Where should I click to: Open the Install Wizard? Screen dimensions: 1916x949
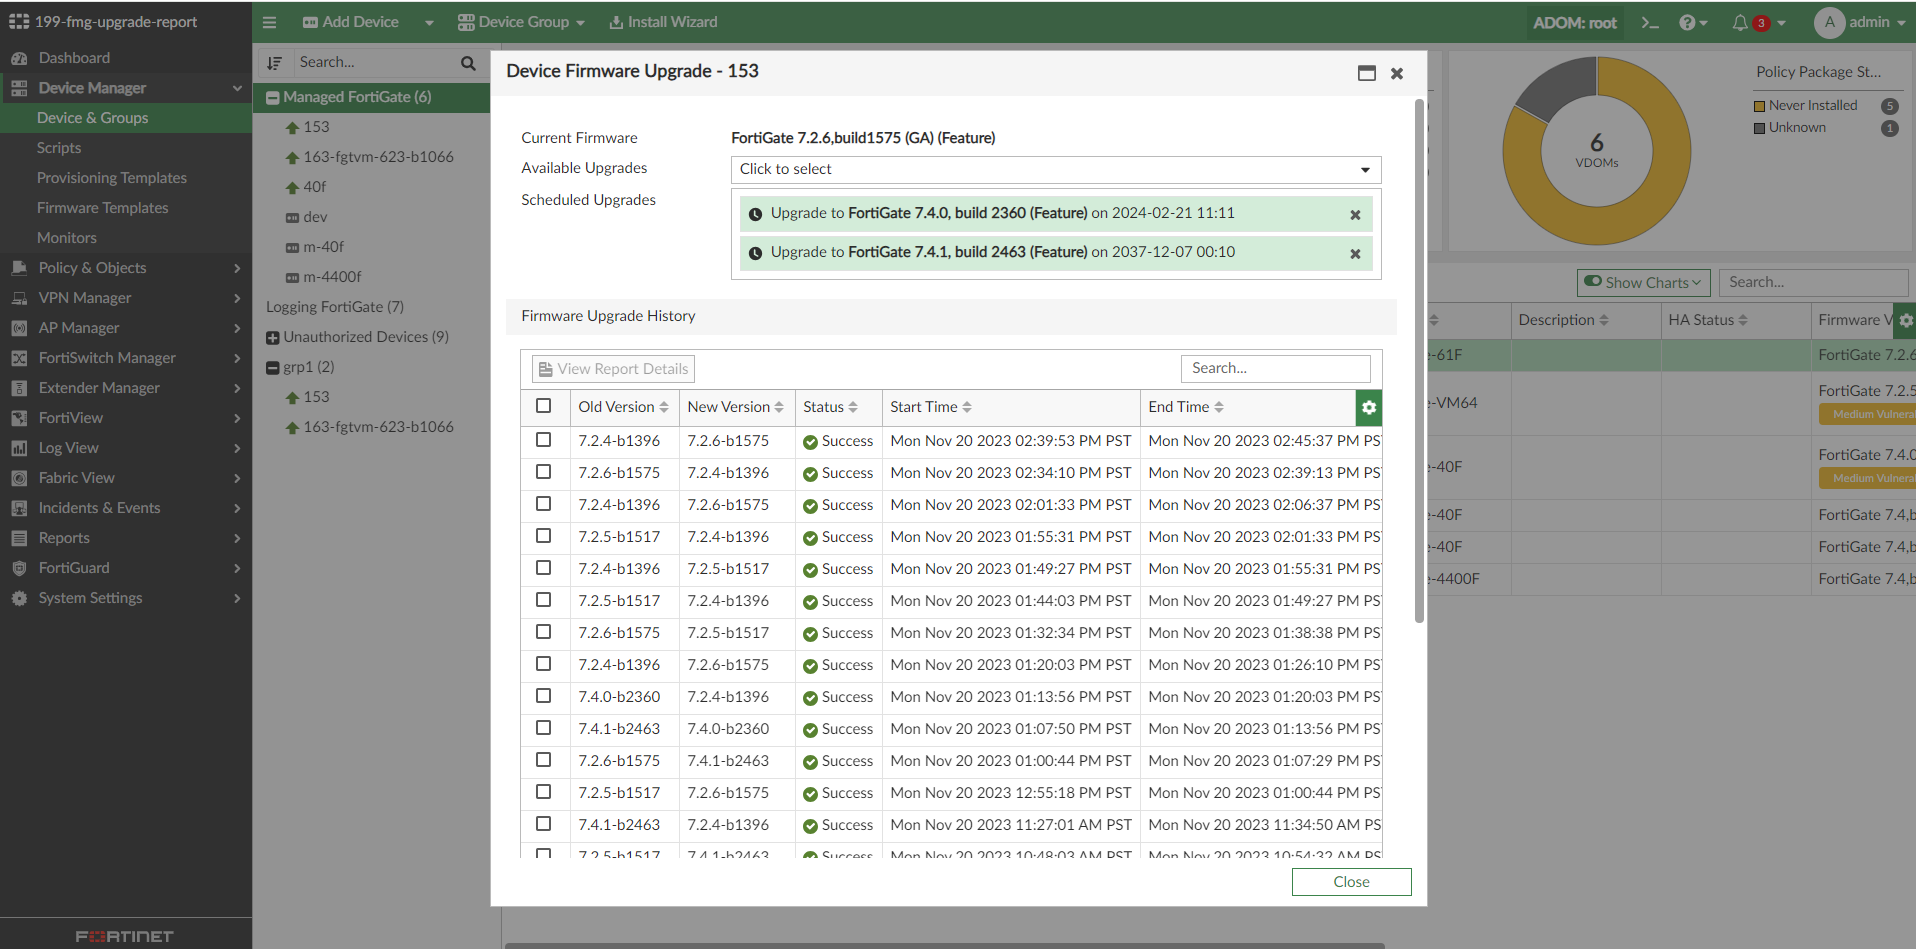pos(662,21)
